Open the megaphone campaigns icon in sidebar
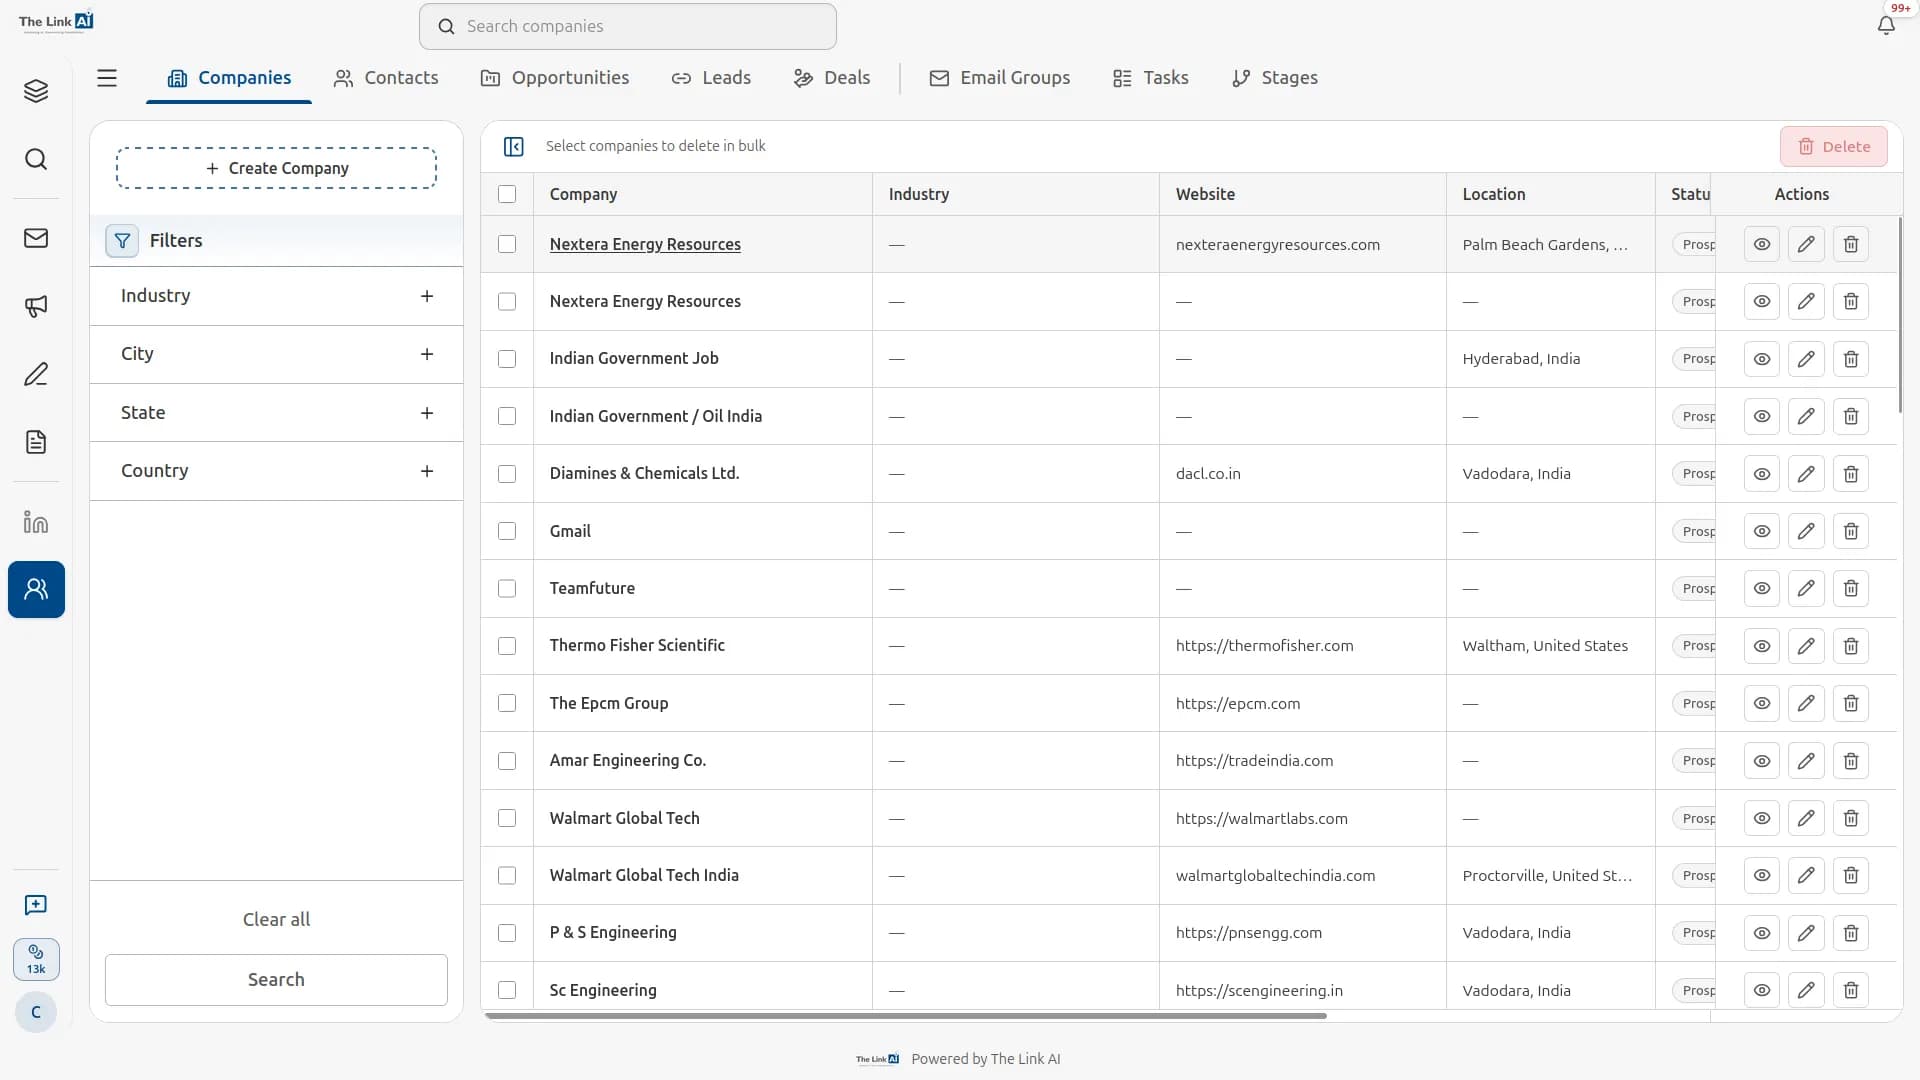The height and width of the screenshot is (1080, 1920). tap(36, 306)
